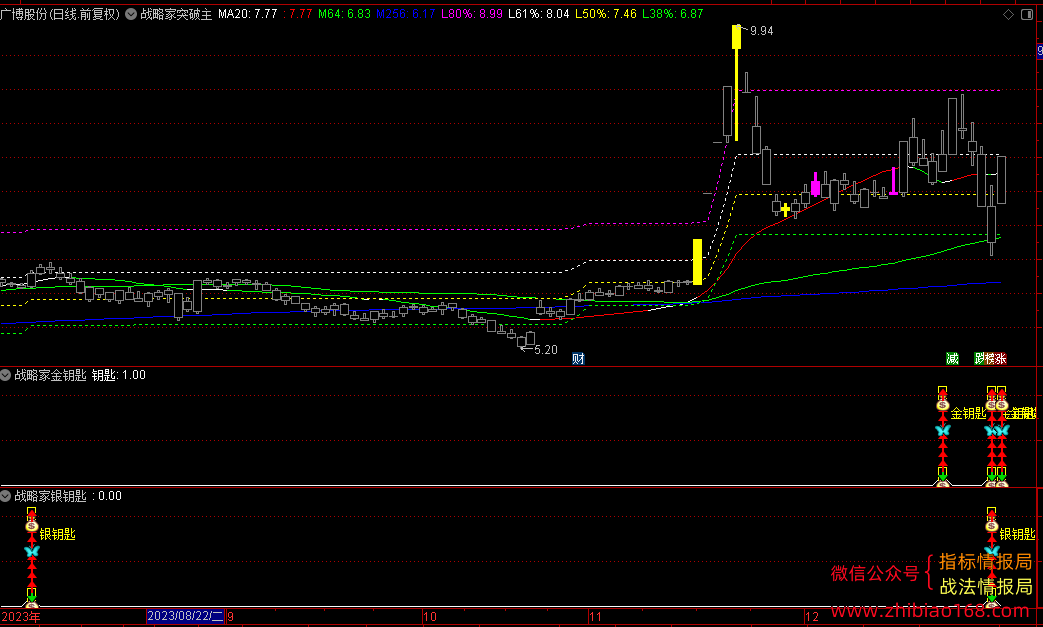Click the 战略家金钥匙 indicator title

51,376
